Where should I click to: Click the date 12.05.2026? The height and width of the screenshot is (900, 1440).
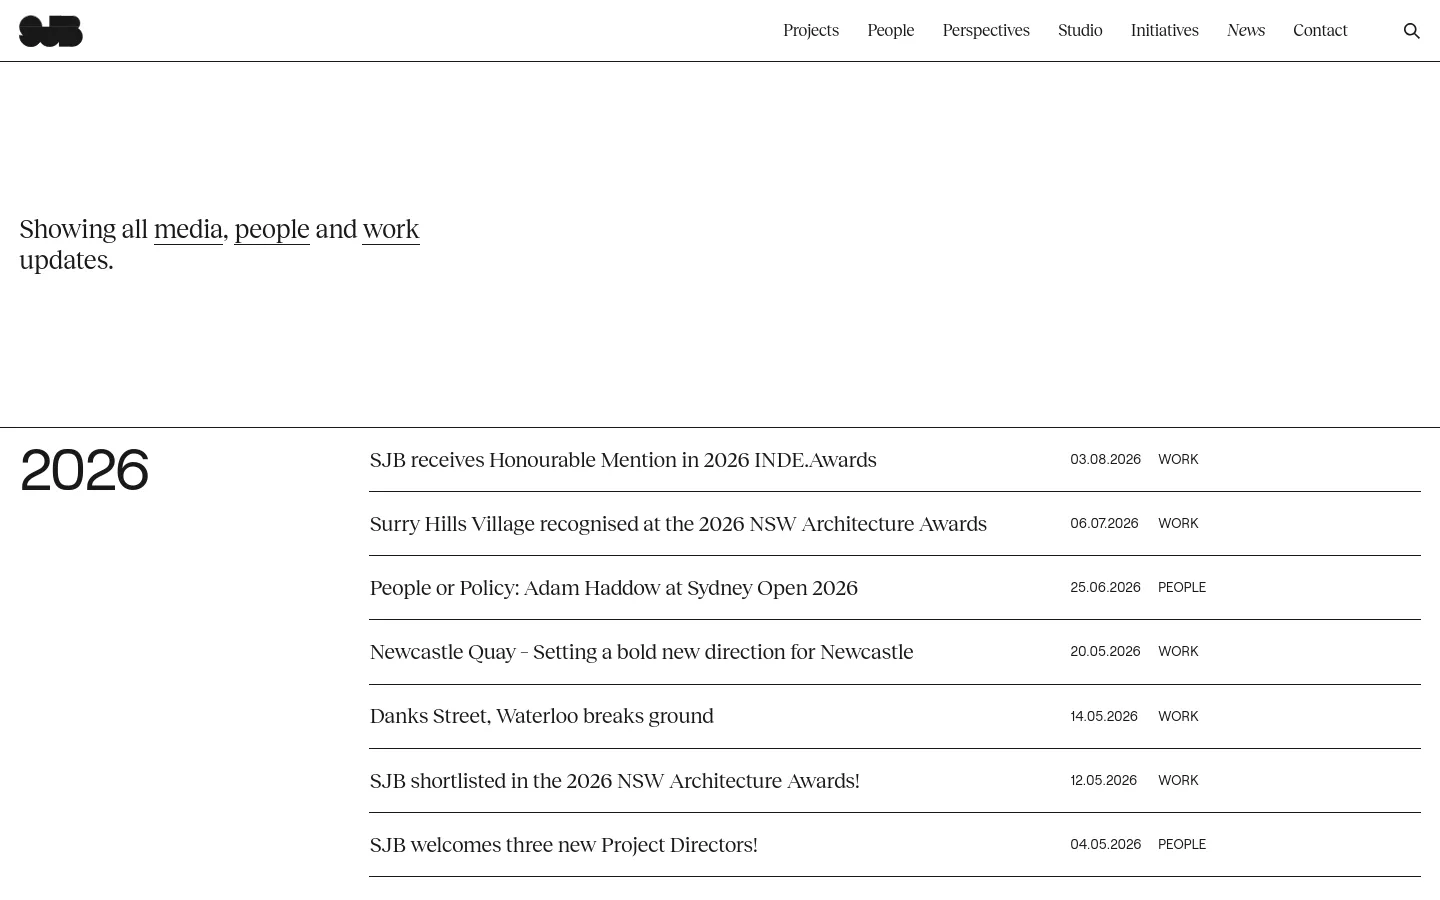click(1104, 781)
